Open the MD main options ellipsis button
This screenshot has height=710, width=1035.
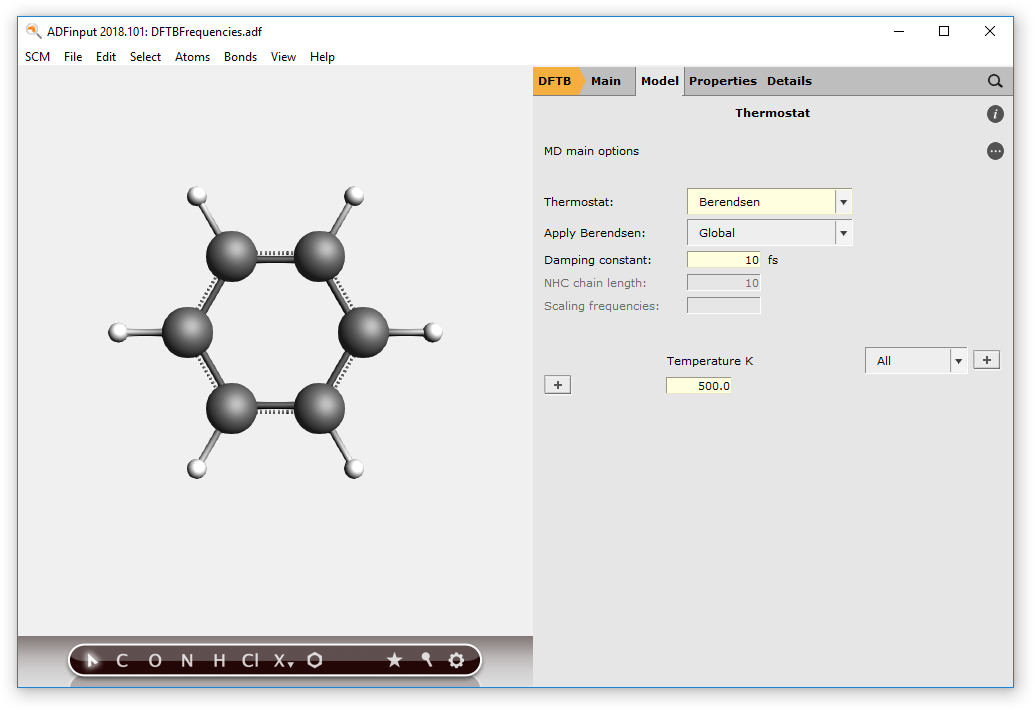click(x=995, y=151)
